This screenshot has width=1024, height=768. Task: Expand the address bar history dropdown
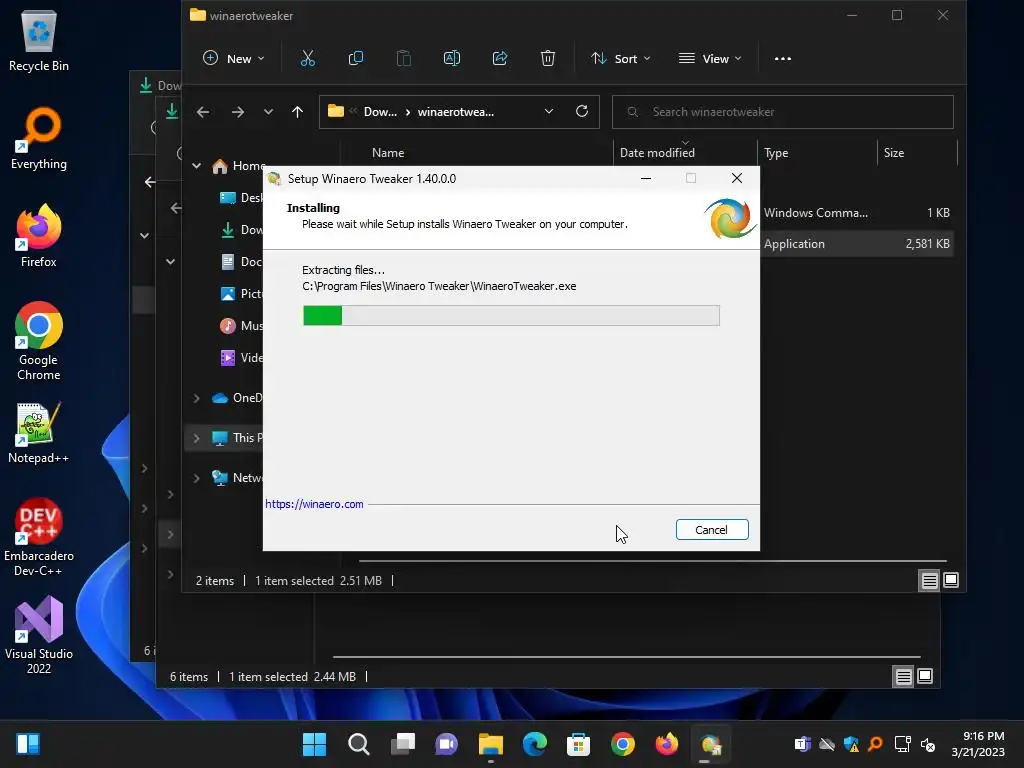coord(549,112)
